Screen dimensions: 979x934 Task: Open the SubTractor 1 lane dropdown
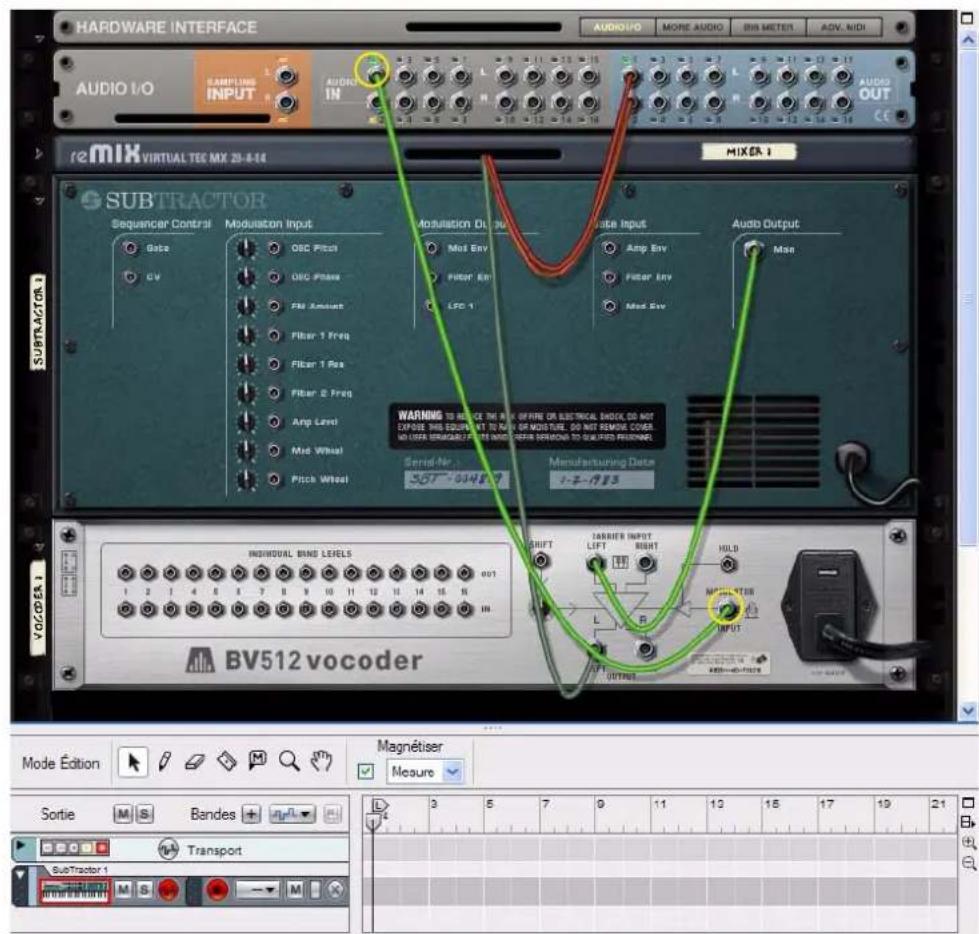coord(258,890)
